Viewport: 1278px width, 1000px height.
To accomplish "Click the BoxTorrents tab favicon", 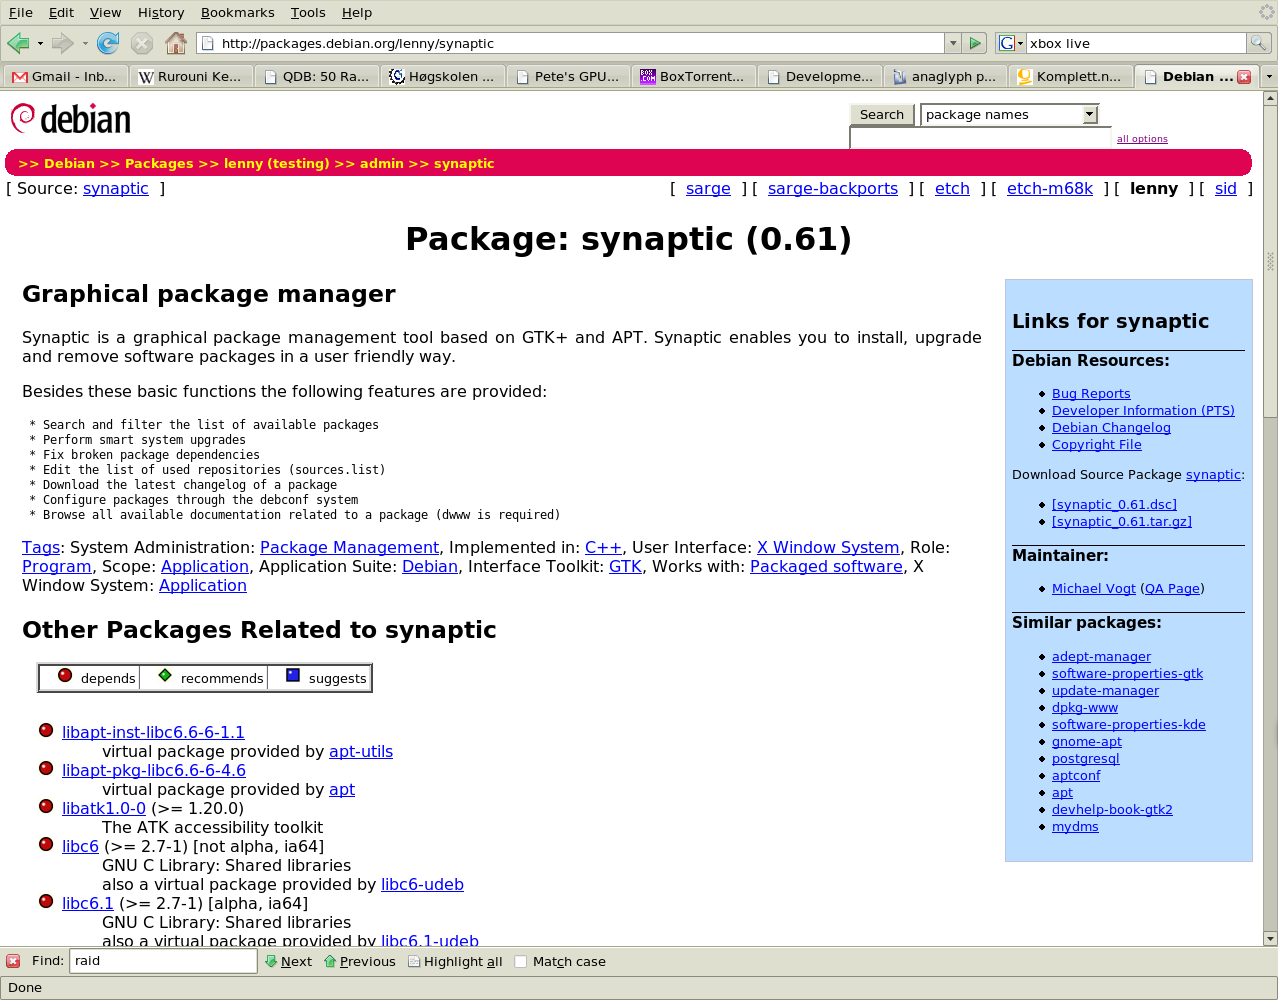I will click(648, 76).
